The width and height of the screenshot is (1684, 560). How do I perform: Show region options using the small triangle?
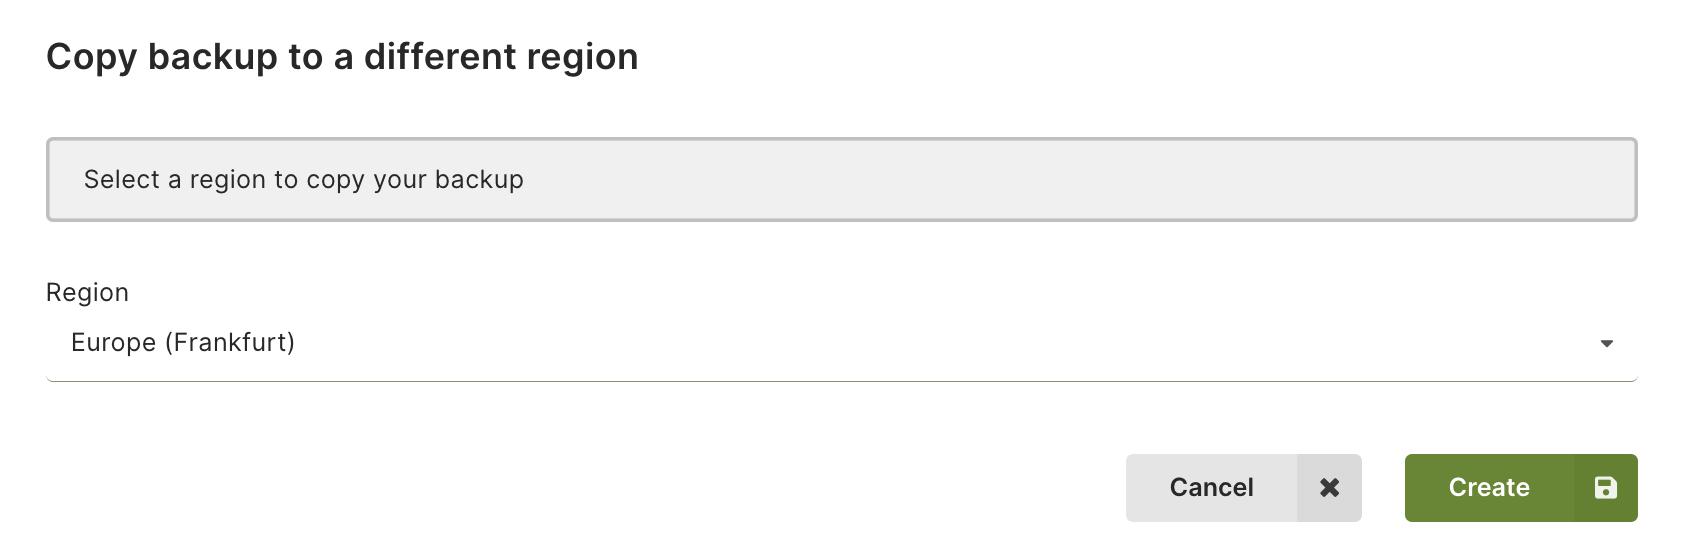pos(1607,343)
